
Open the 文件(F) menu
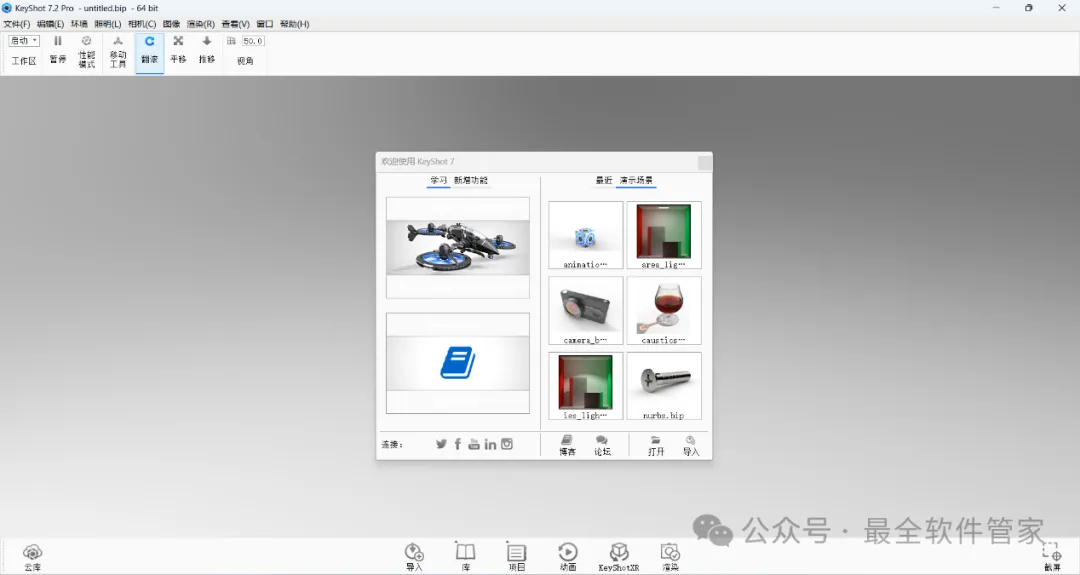[17, 24]
